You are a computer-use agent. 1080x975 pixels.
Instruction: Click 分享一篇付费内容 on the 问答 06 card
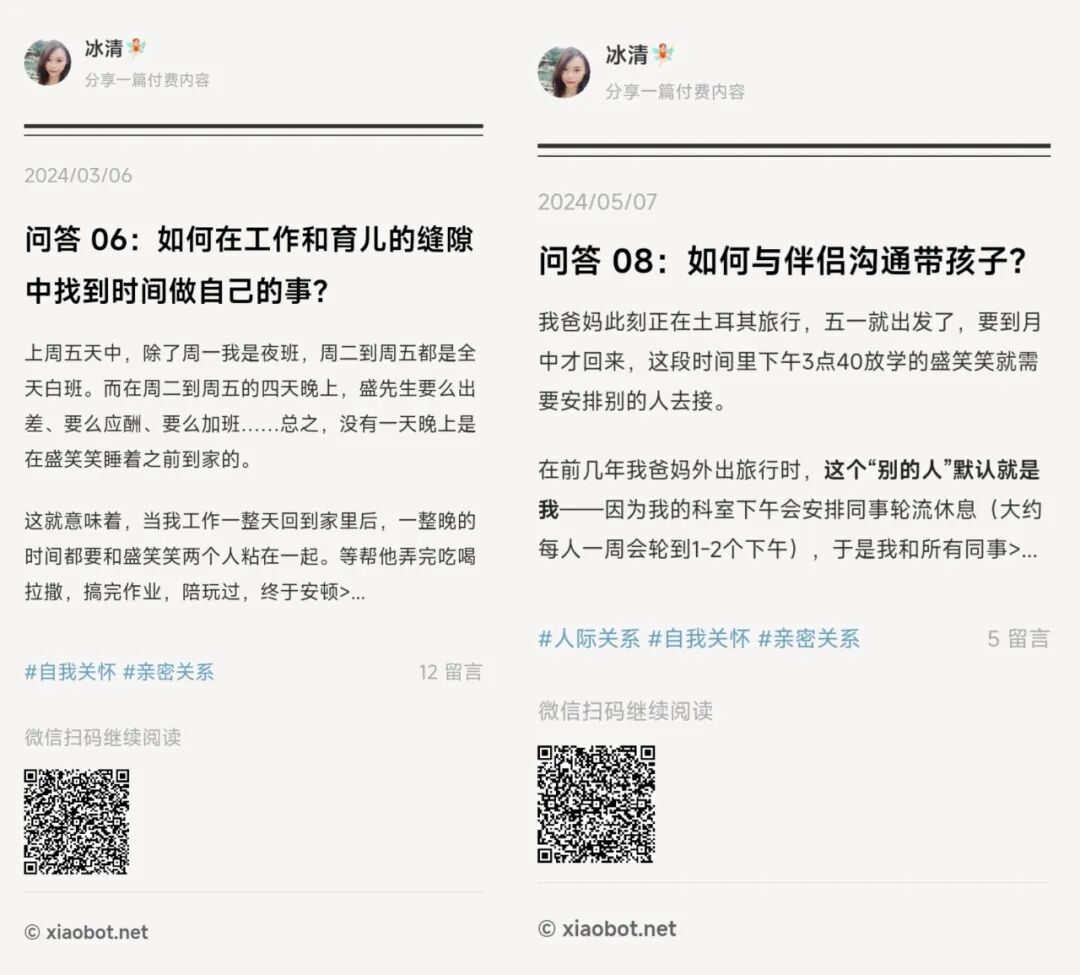147,80
